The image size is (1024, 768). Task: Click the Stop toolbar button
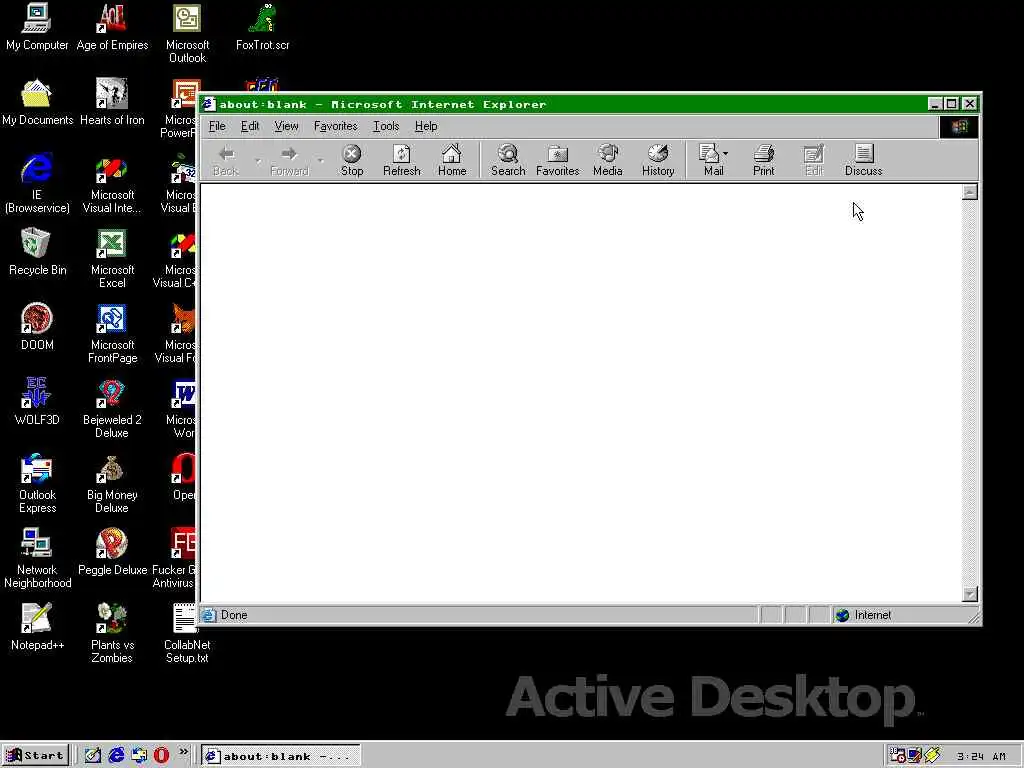[351, 161]
